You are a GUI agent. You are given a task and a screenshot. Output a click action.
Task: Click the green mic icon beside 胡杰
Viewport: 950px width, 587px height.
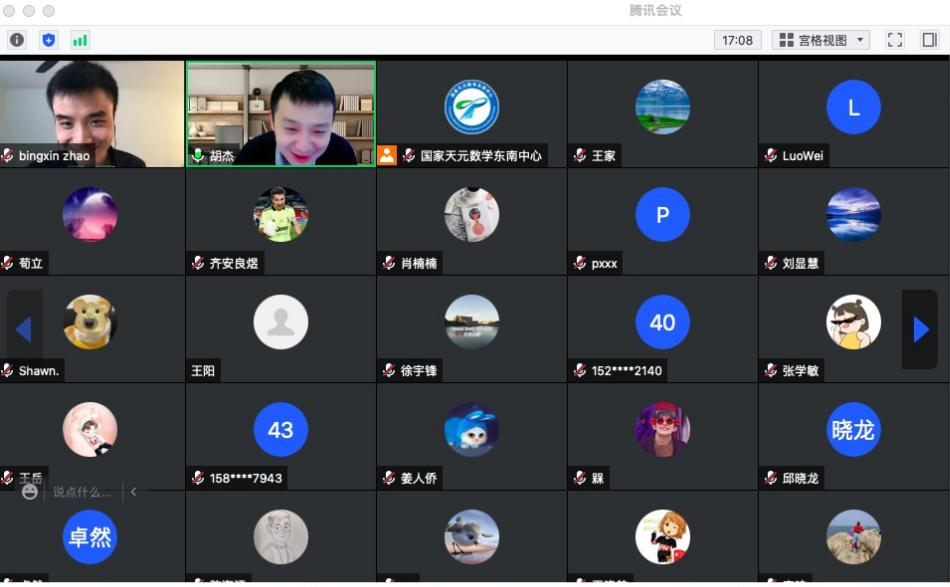198,156
